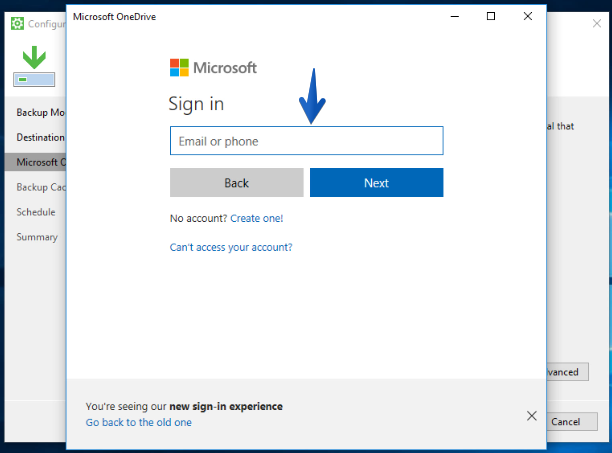Click Go back to the old one link
The image size is (612, 453).
click(139, 422)
